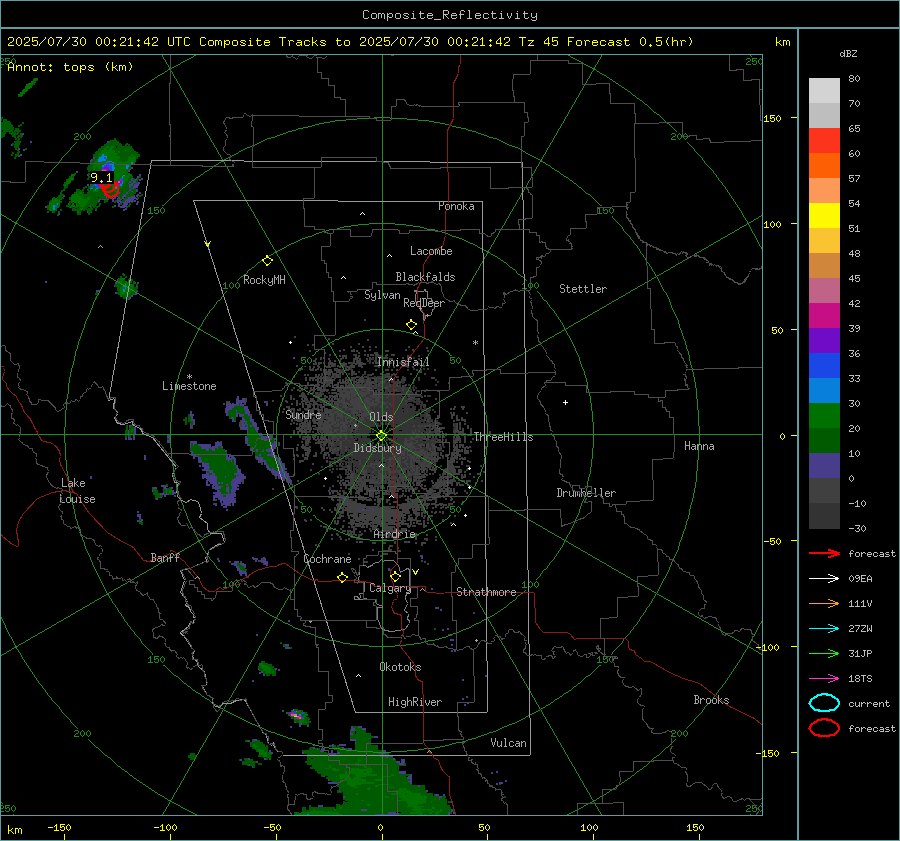Select the green 31JP track arrow
900x841 pixels.
tap(824, 653)
